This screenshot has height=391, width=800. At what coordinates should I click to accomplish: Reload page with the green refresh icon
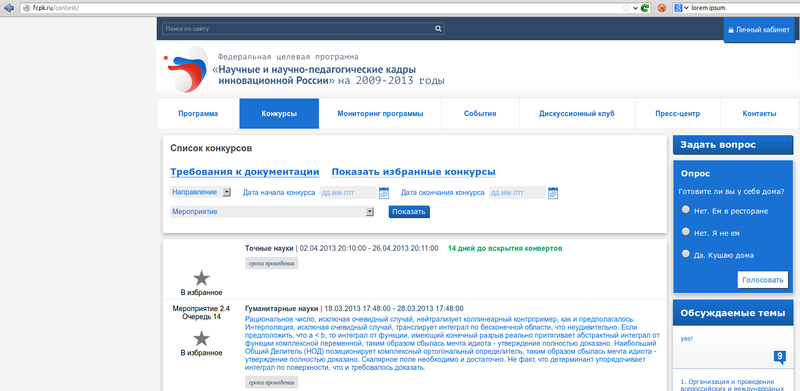tap(645, 8)
